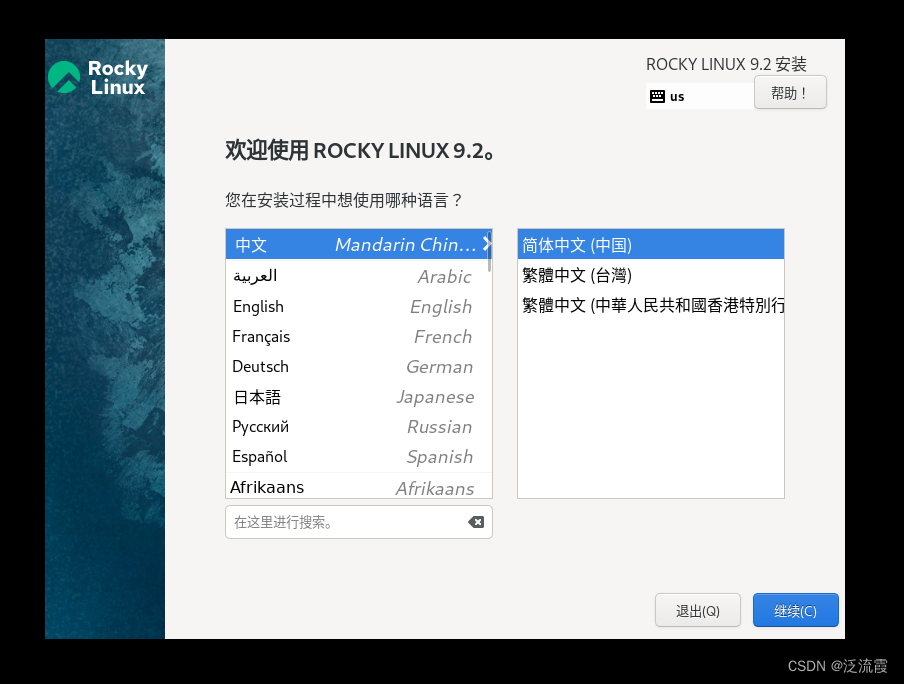Click the 退出(Q) quit button

(x=697, y=610)
